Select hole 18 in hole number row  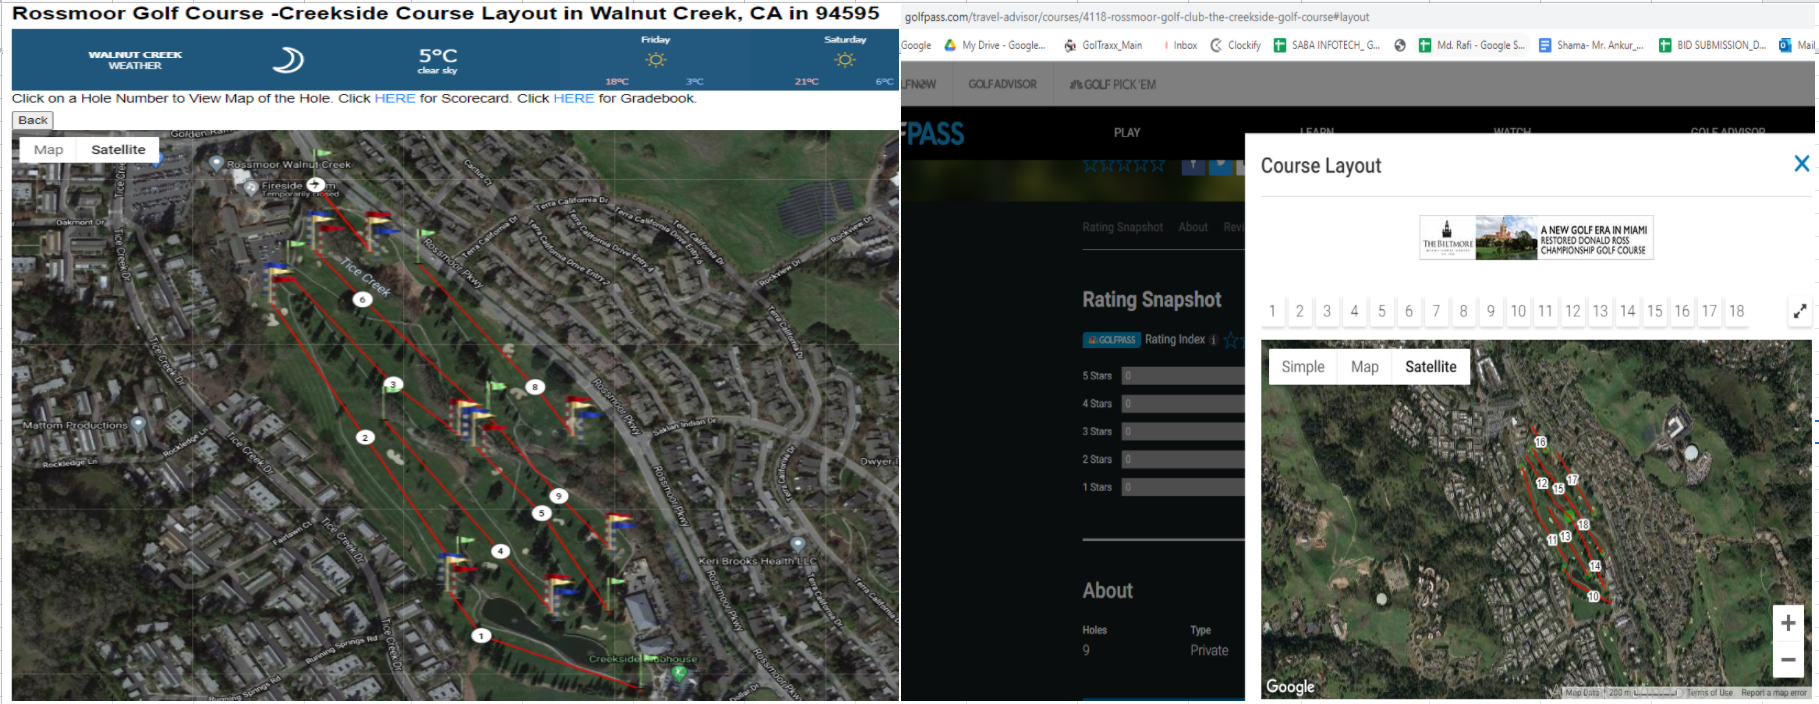tap(1737, 311)
